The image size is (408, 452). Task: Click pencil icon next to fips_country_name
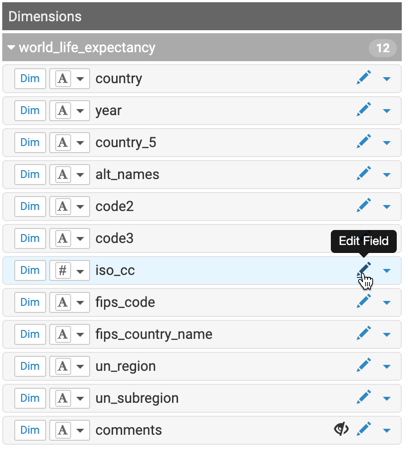click(x=364, y=334)
